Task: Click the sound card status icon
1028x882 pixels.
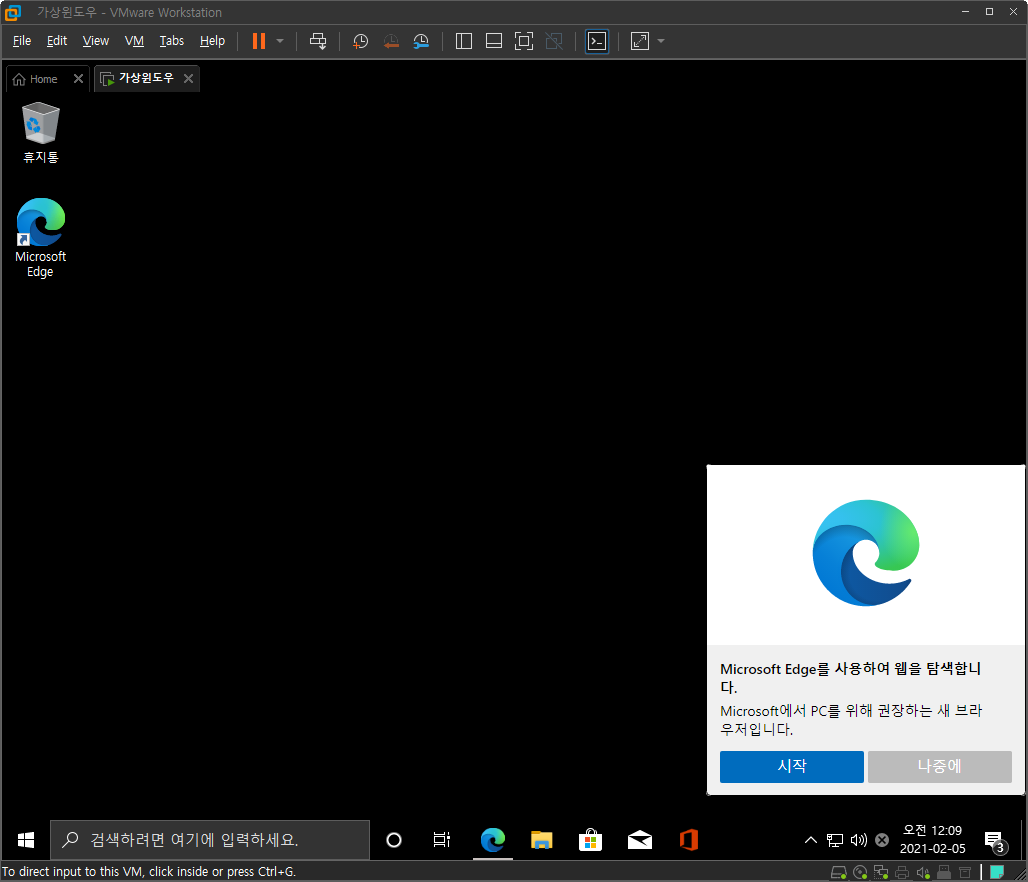Action: coord(923,872)
